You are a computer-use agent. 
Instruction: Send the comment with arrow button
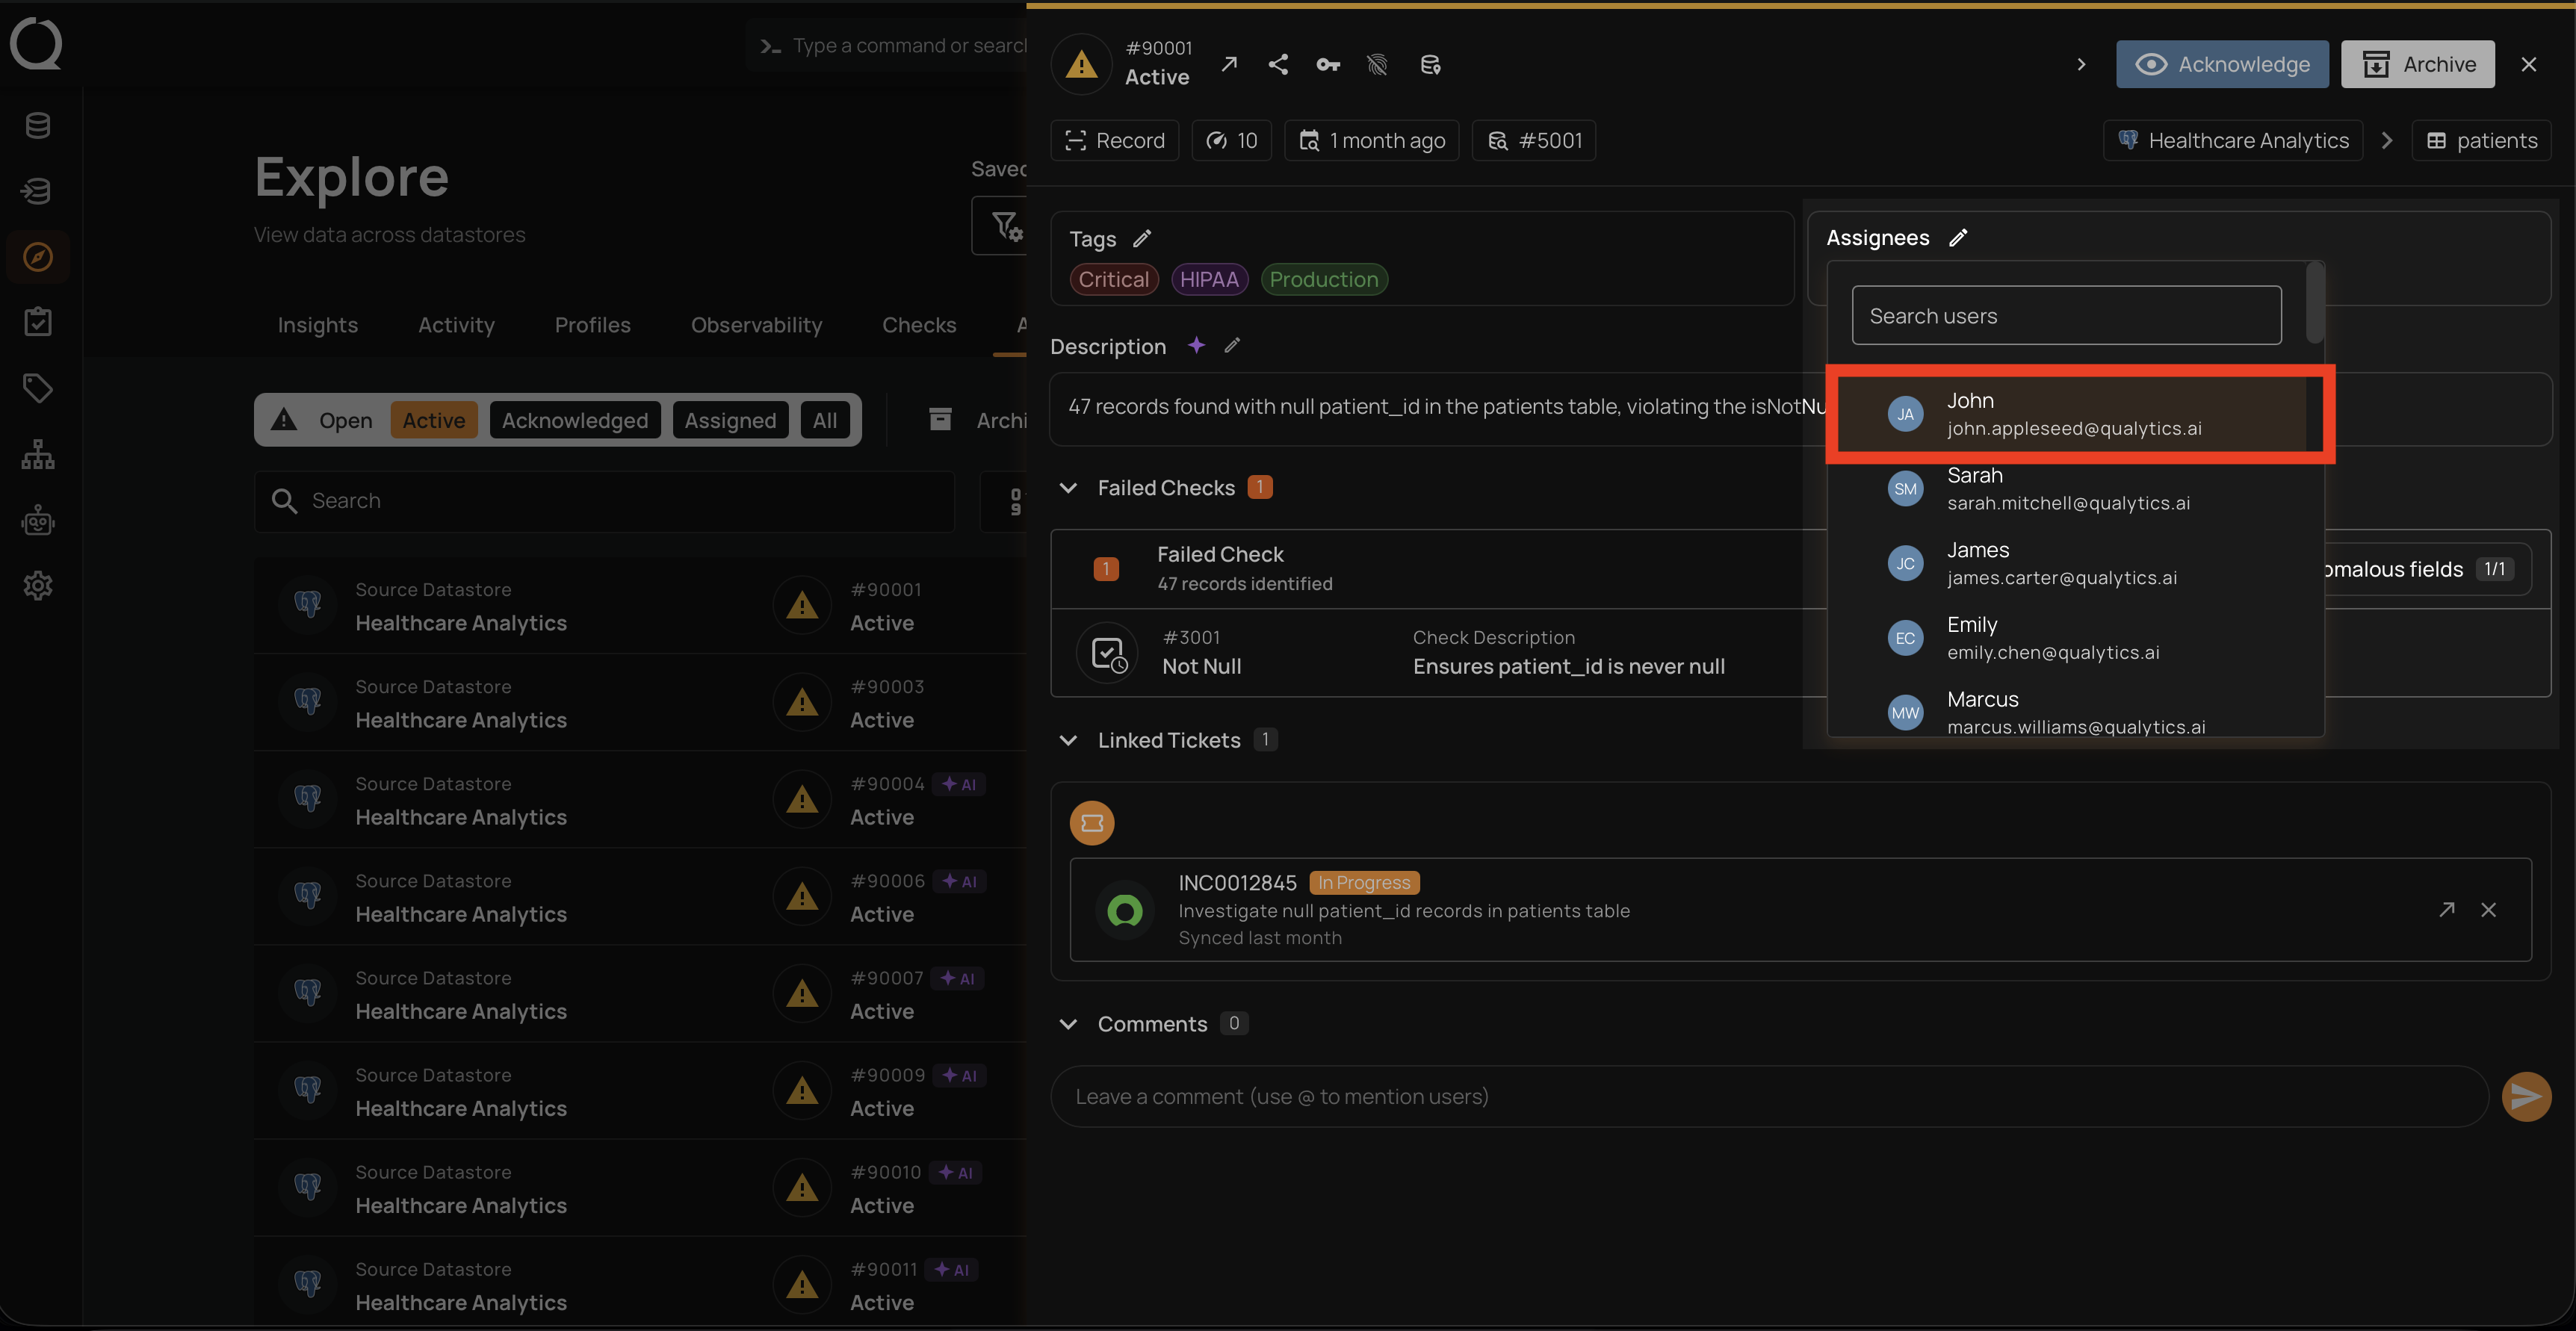[x=2526, y=1097]
